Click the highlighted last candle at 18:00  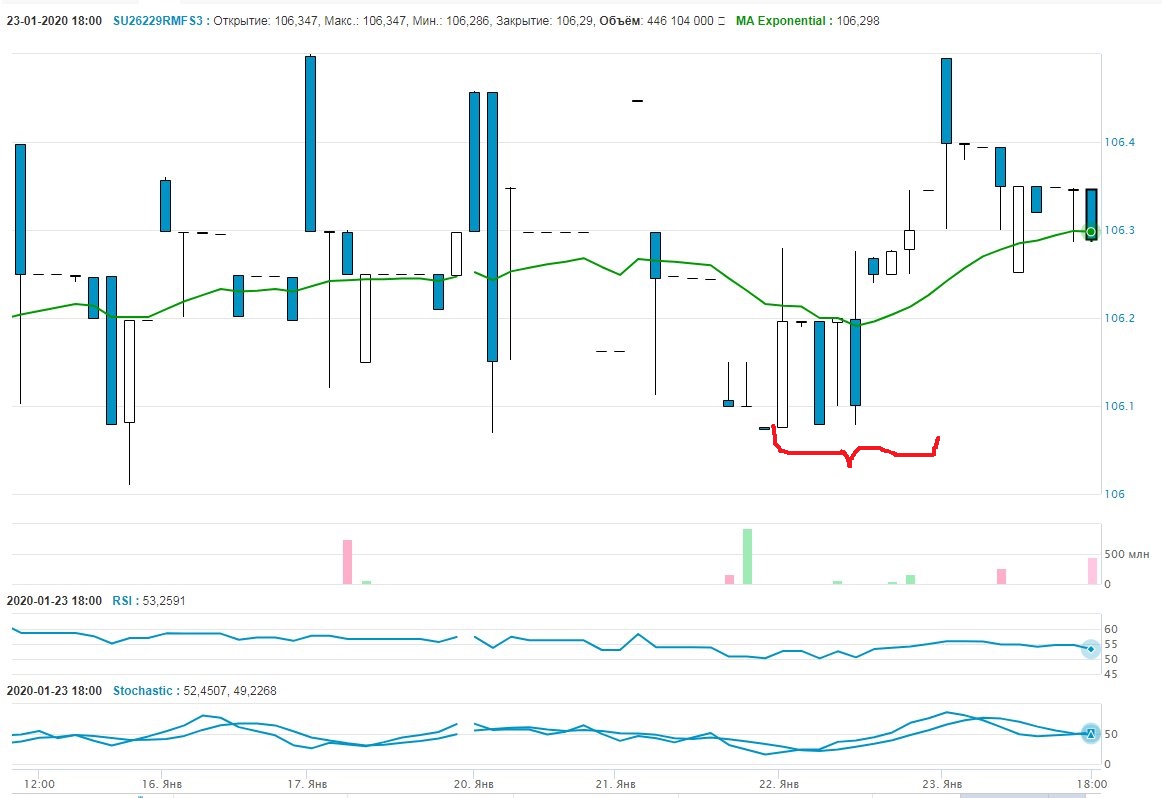[x=1092, y=215]
